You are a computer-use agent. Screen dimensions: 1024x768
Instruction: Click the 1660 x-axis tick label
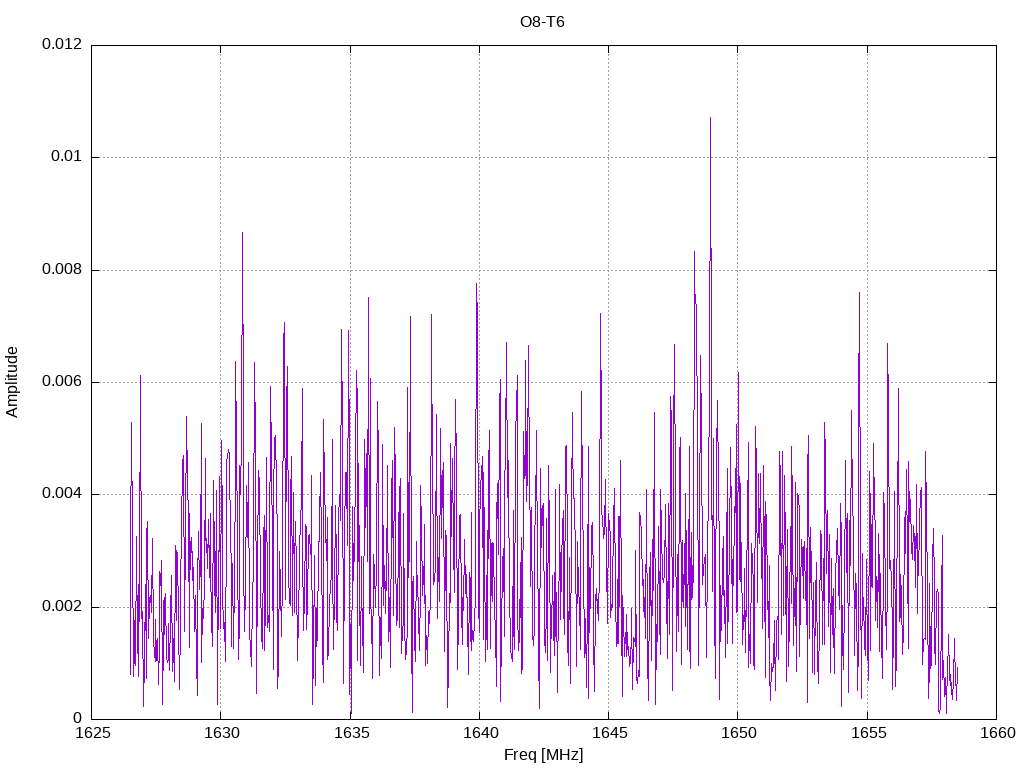pos(997,733)
